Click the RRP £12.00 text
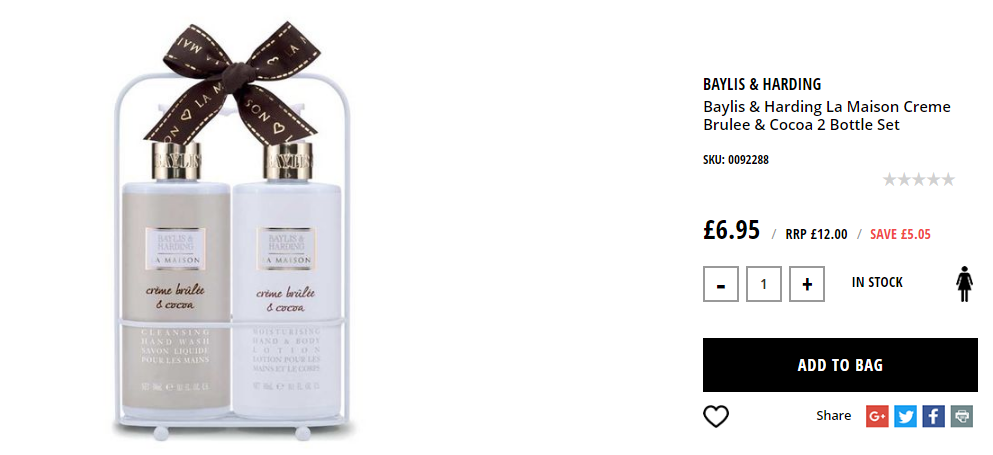The height and width of the screenshot is (455, 993). [816, 234]
